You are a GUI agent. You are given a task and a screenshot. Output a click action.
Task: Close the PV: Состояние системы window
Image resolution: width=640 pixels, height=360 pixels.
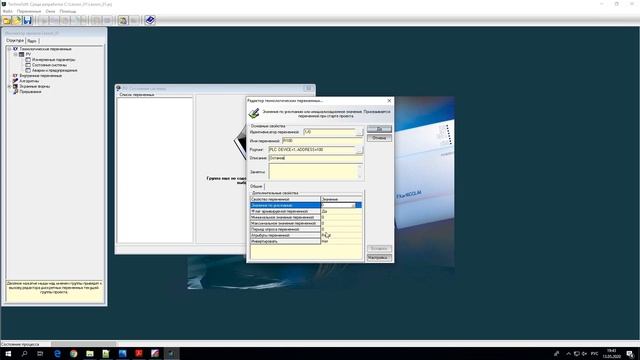tap(309, 88)
